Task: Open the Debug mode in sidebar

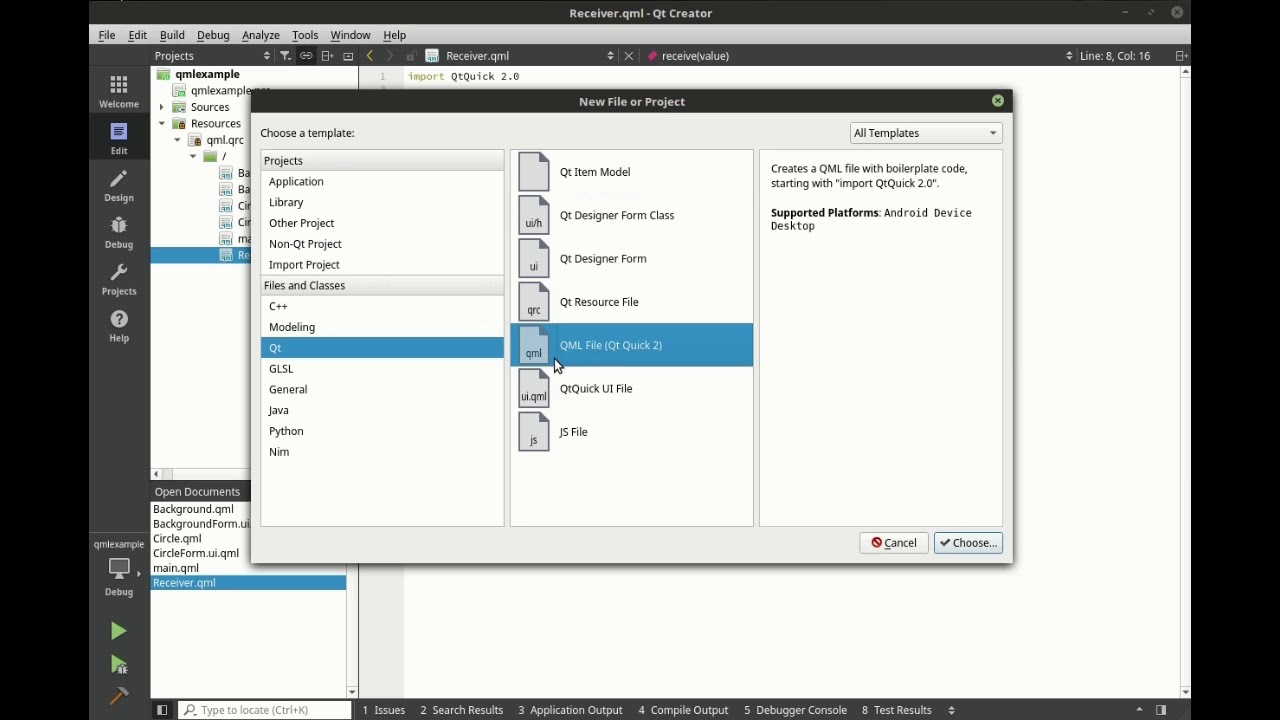Action: pyautogui.click(x=119, y=232)
